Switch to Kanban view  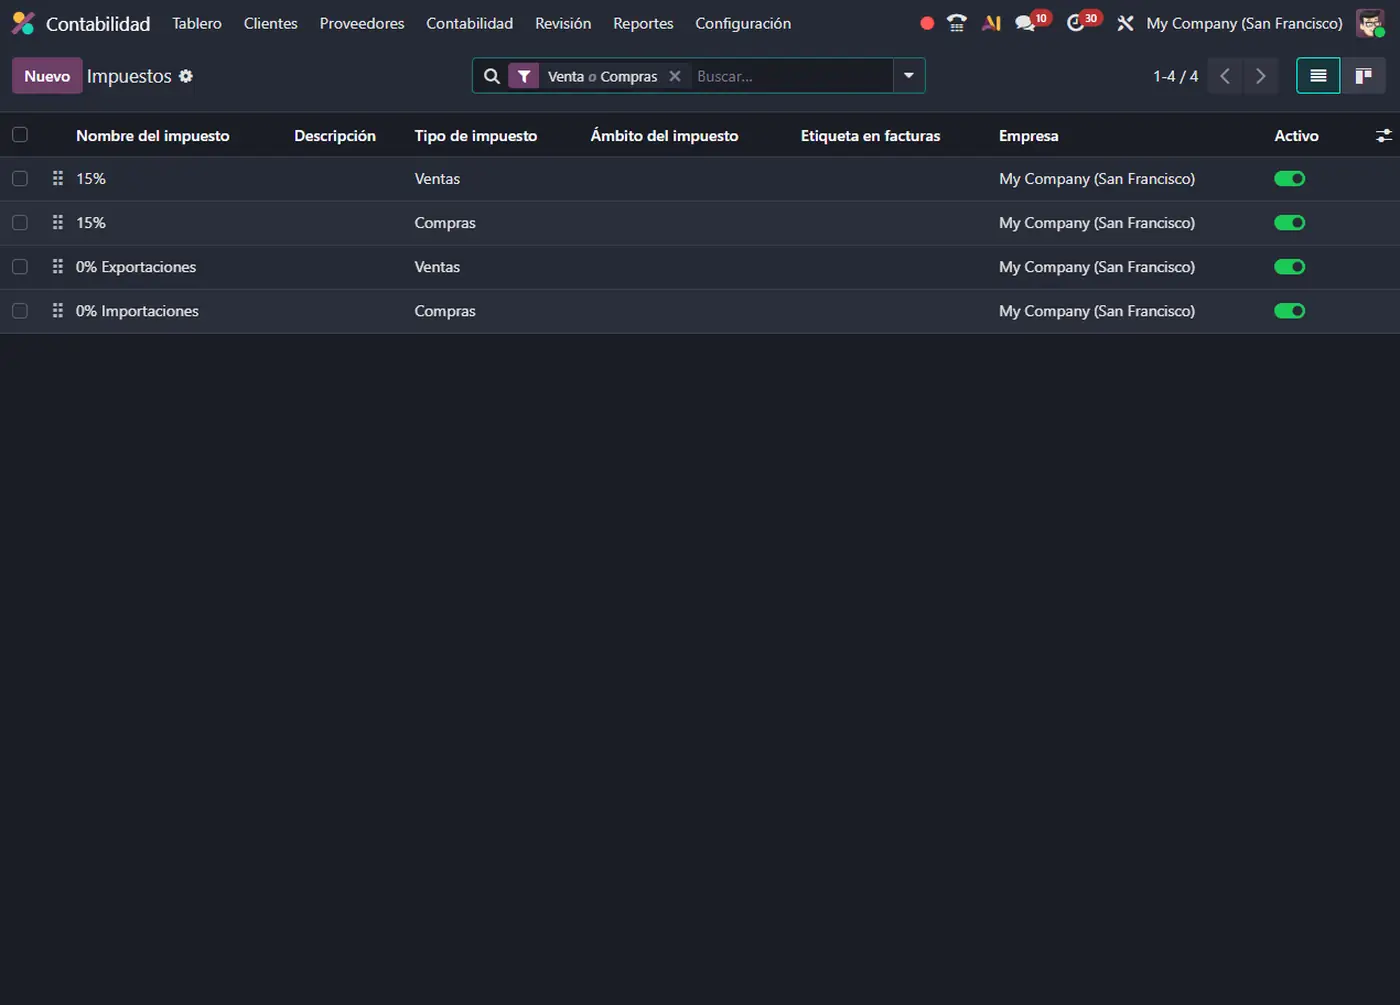tap(1363, 76)
